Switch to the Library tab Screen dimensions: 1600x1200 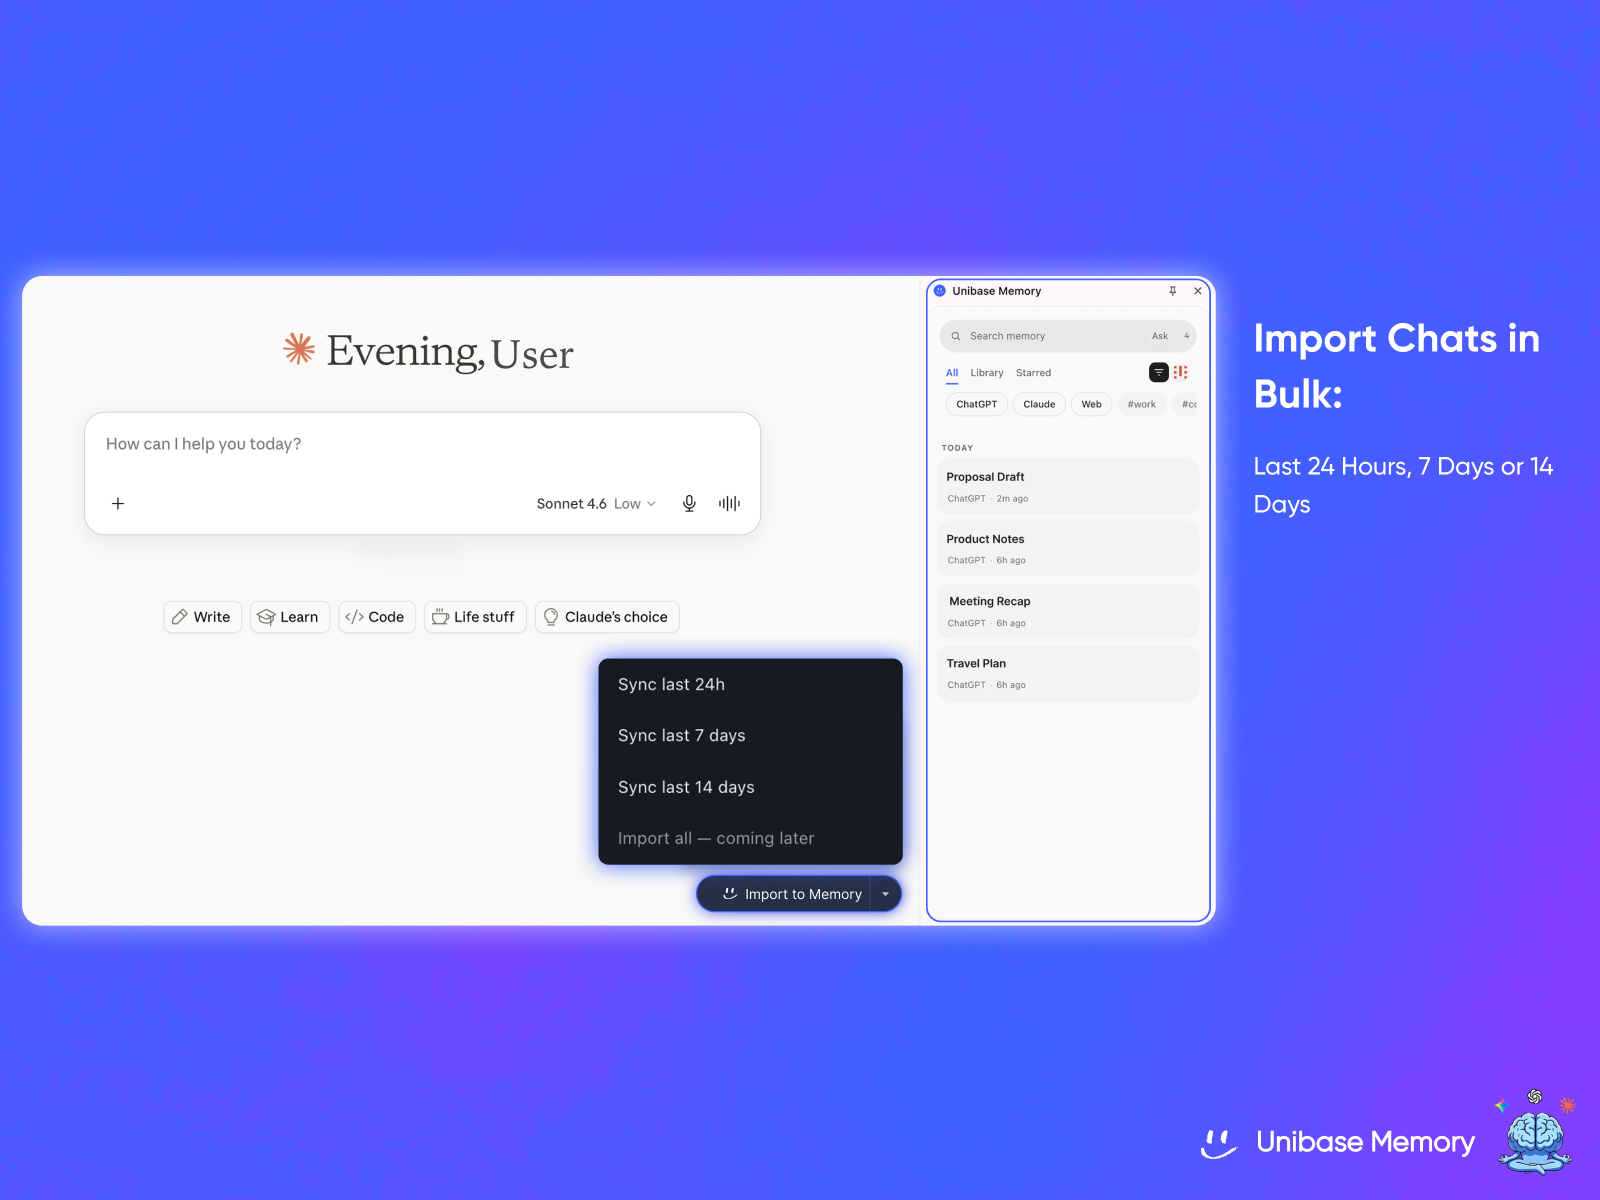tap(987, 373)
